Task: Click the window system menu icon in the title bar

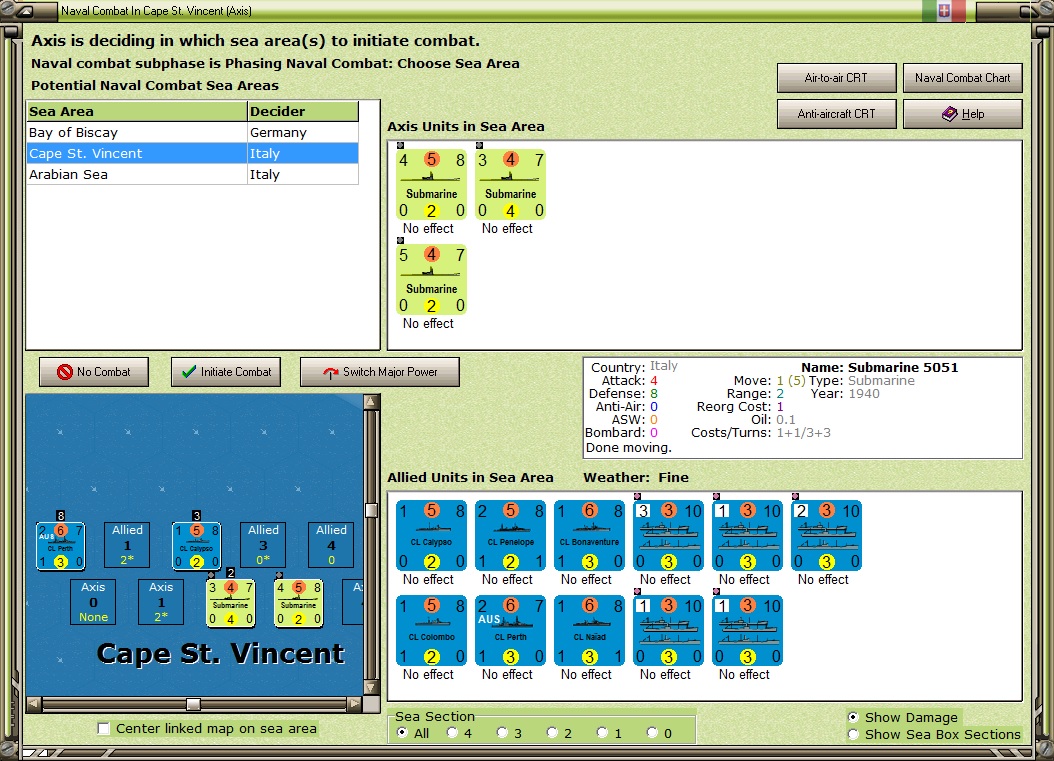Action: click(24, 10)
